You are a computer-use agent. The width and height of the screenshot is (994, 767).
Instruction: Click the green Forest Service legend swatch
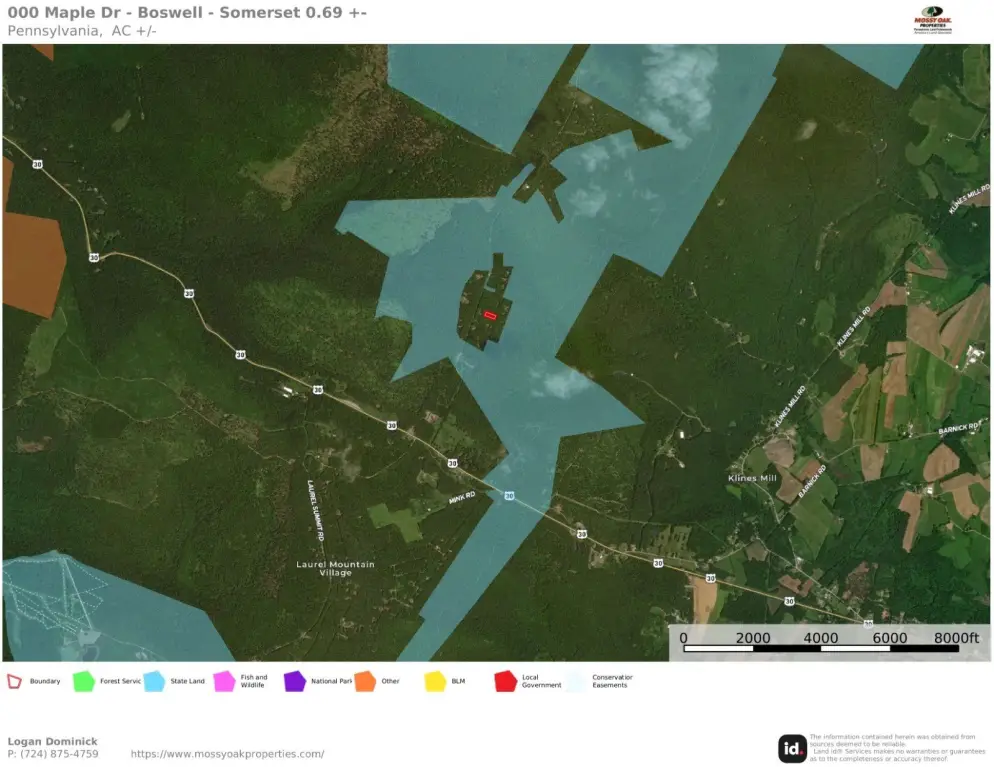pyautogui.click(x=84, y=682)
